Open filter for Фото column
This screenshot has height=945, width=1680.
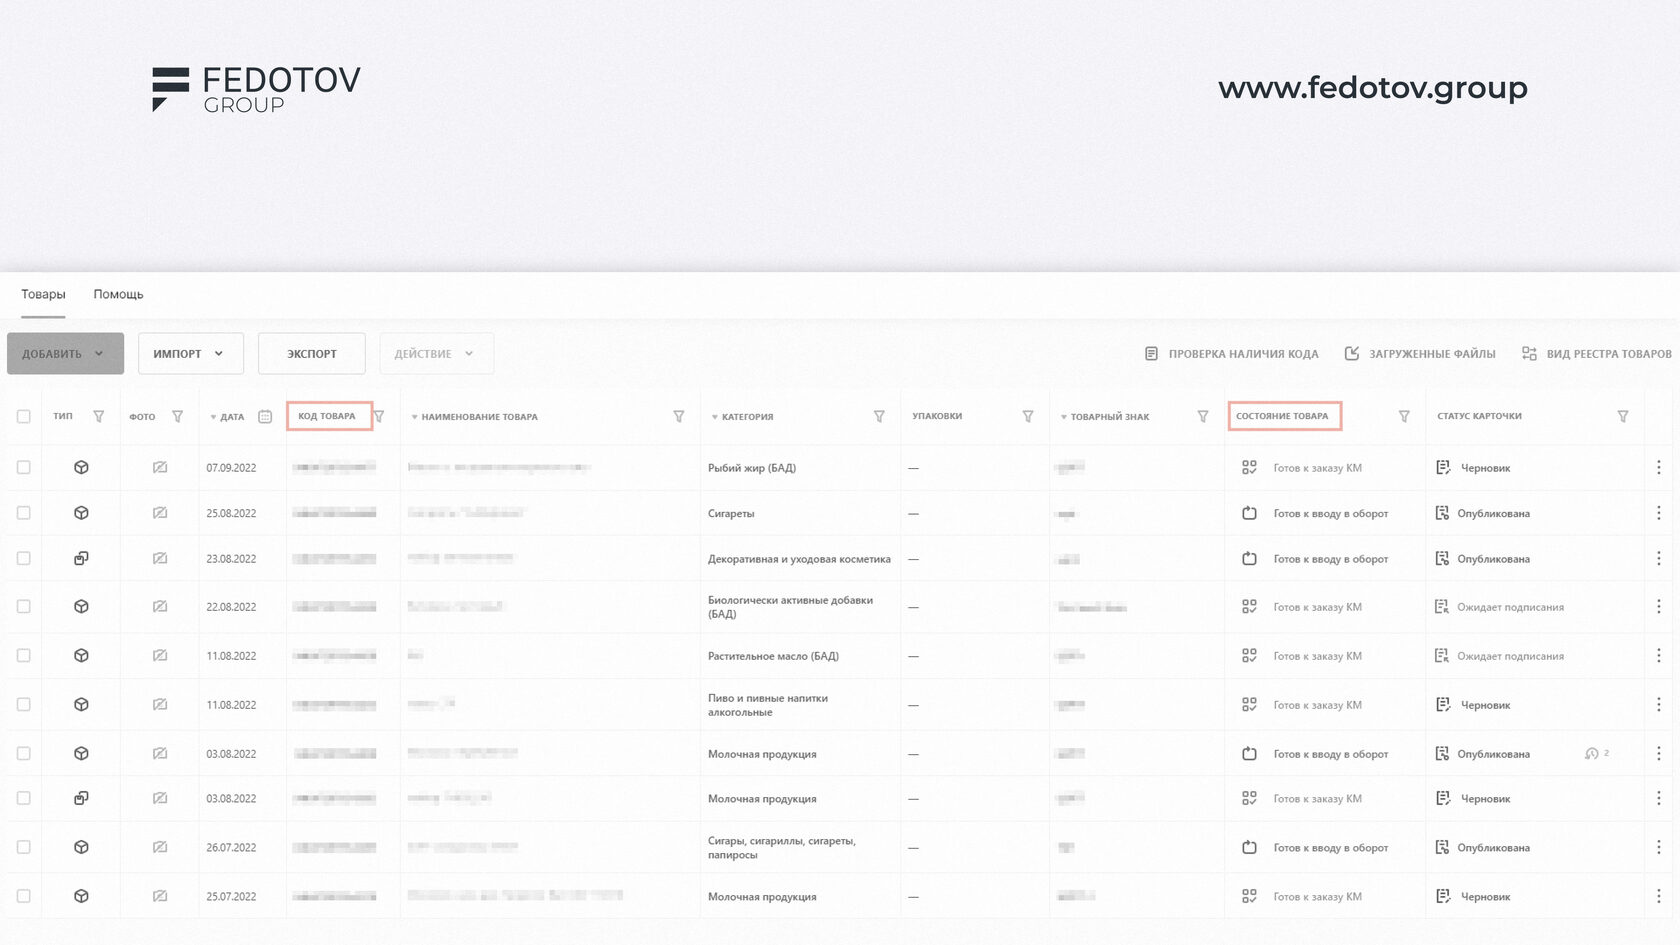pos(177,416)
